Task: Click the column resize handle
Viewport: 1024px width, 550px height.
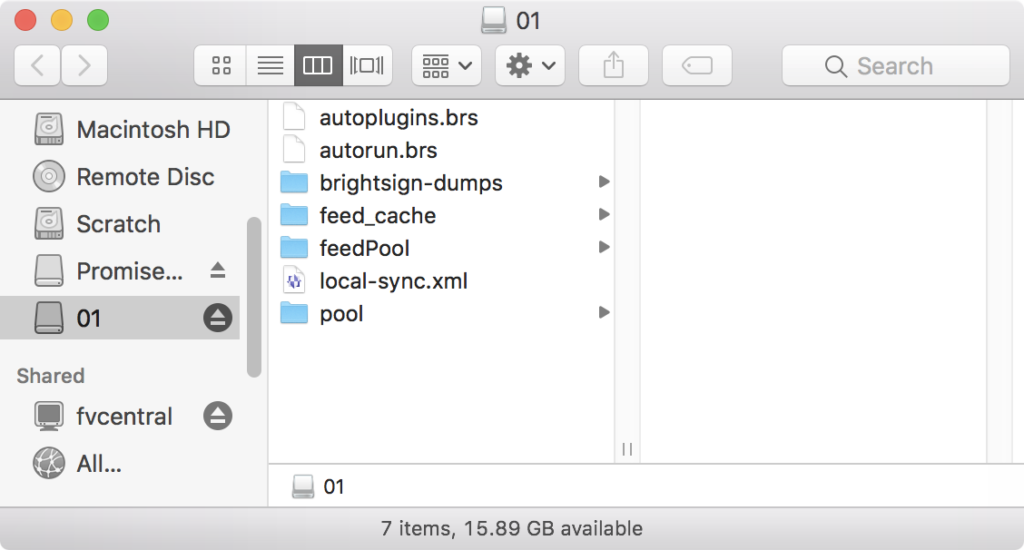Action: click(x=627, y=449)
